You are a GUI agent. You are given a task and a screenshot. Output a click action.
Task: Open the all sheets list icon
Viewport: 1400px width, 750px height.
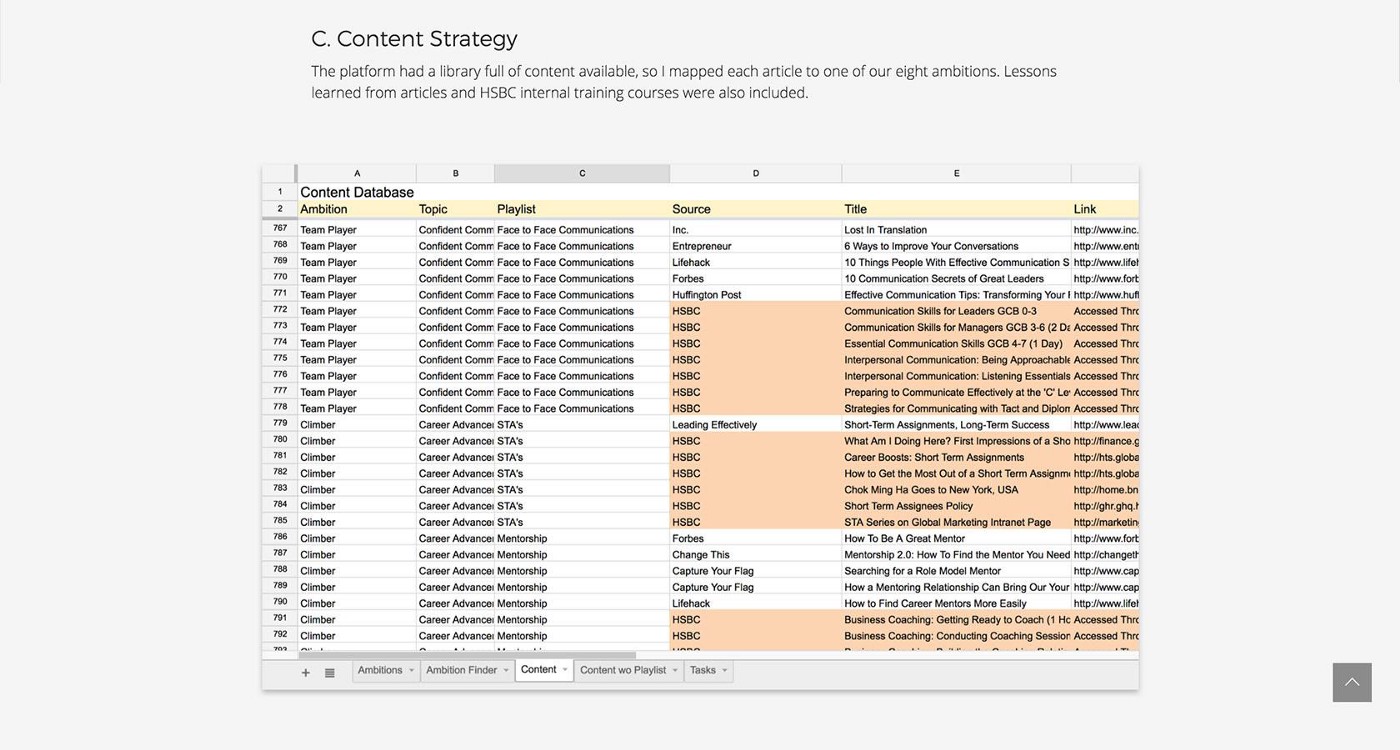pos(330,672)
